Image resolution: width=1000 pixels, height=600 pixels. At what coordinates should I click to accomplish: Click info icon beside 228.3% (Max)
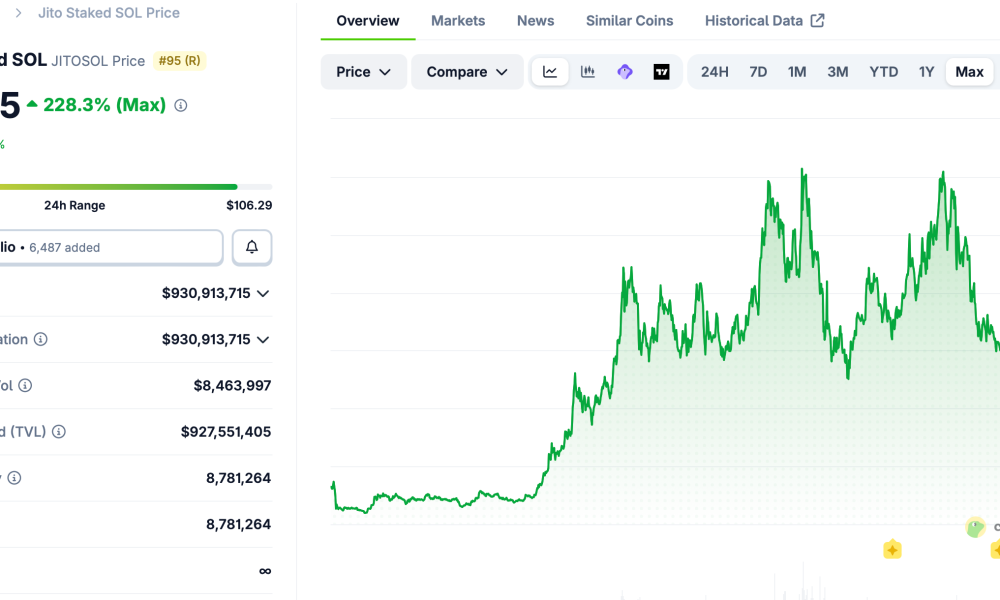(181, 105)
